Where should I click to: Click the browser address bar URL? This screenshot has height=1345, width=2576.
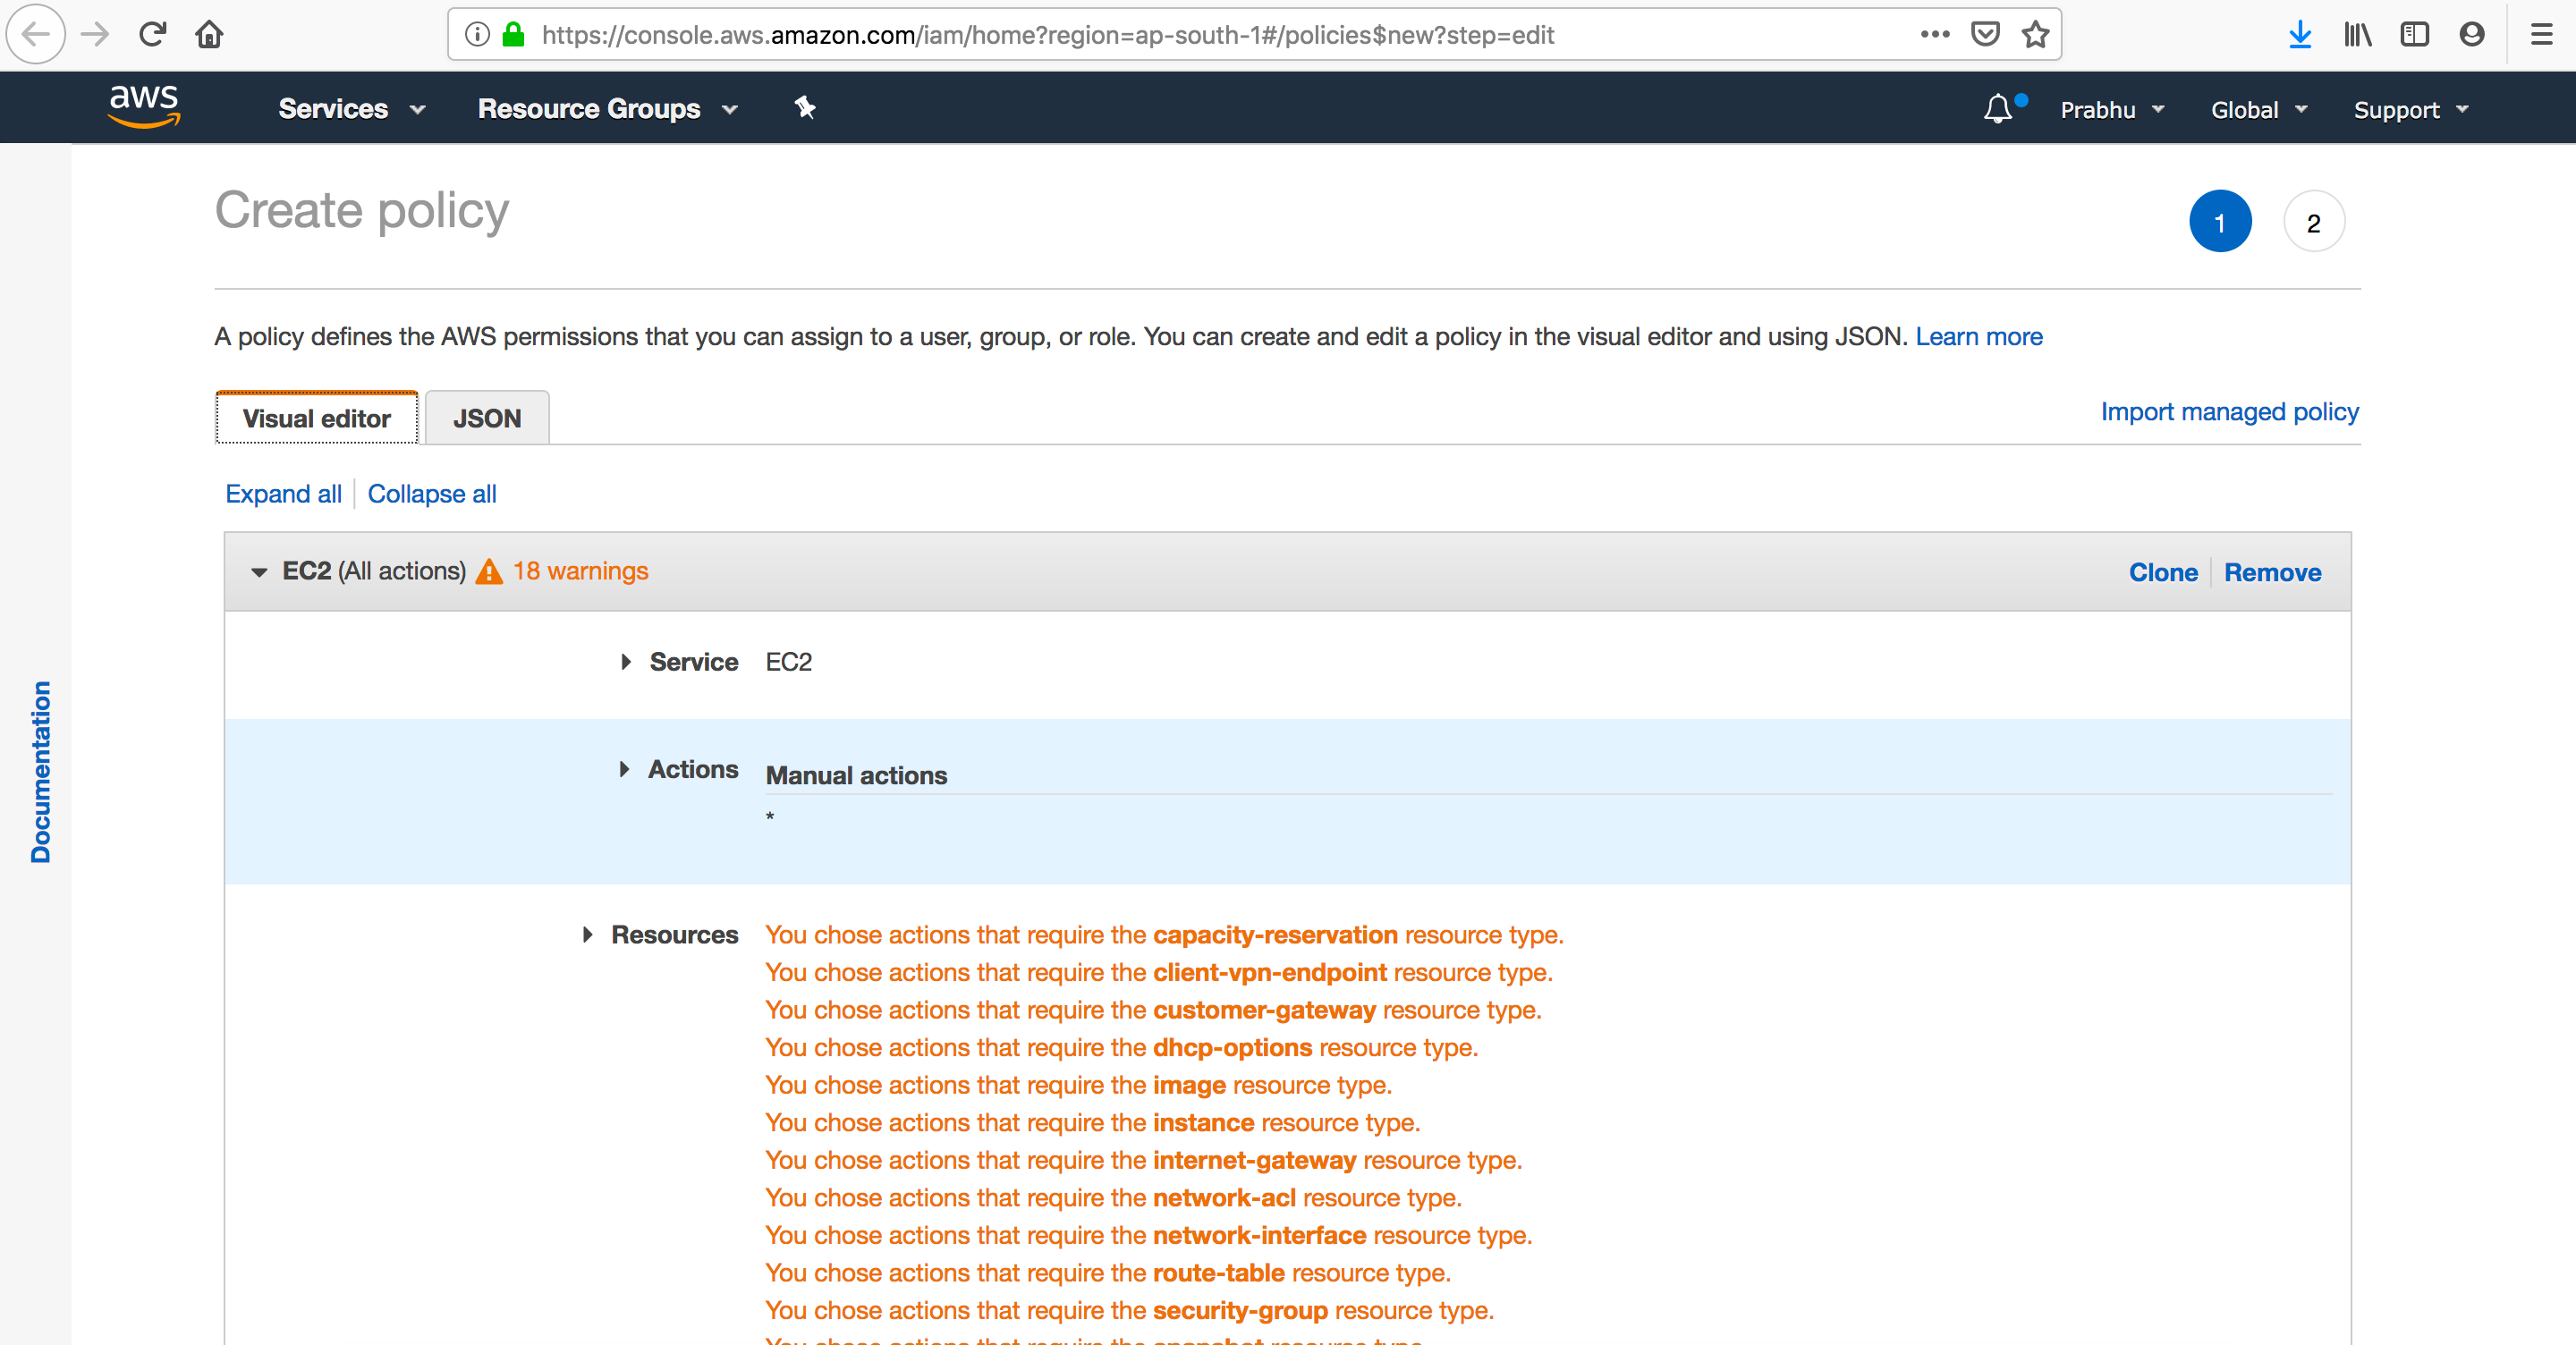1047,35
